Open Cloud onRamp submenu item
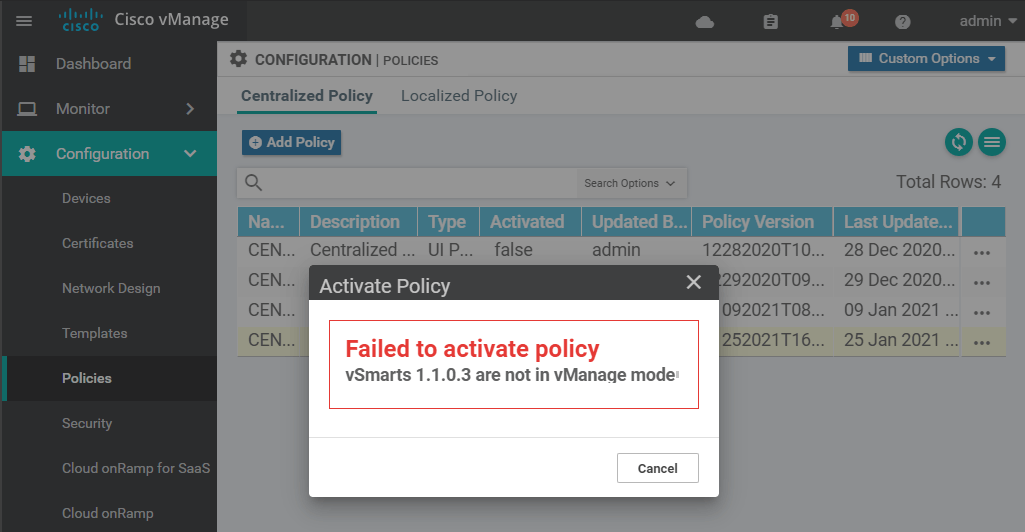Image resolution: width=1025 pixels, height=532 pixels. 108,513
